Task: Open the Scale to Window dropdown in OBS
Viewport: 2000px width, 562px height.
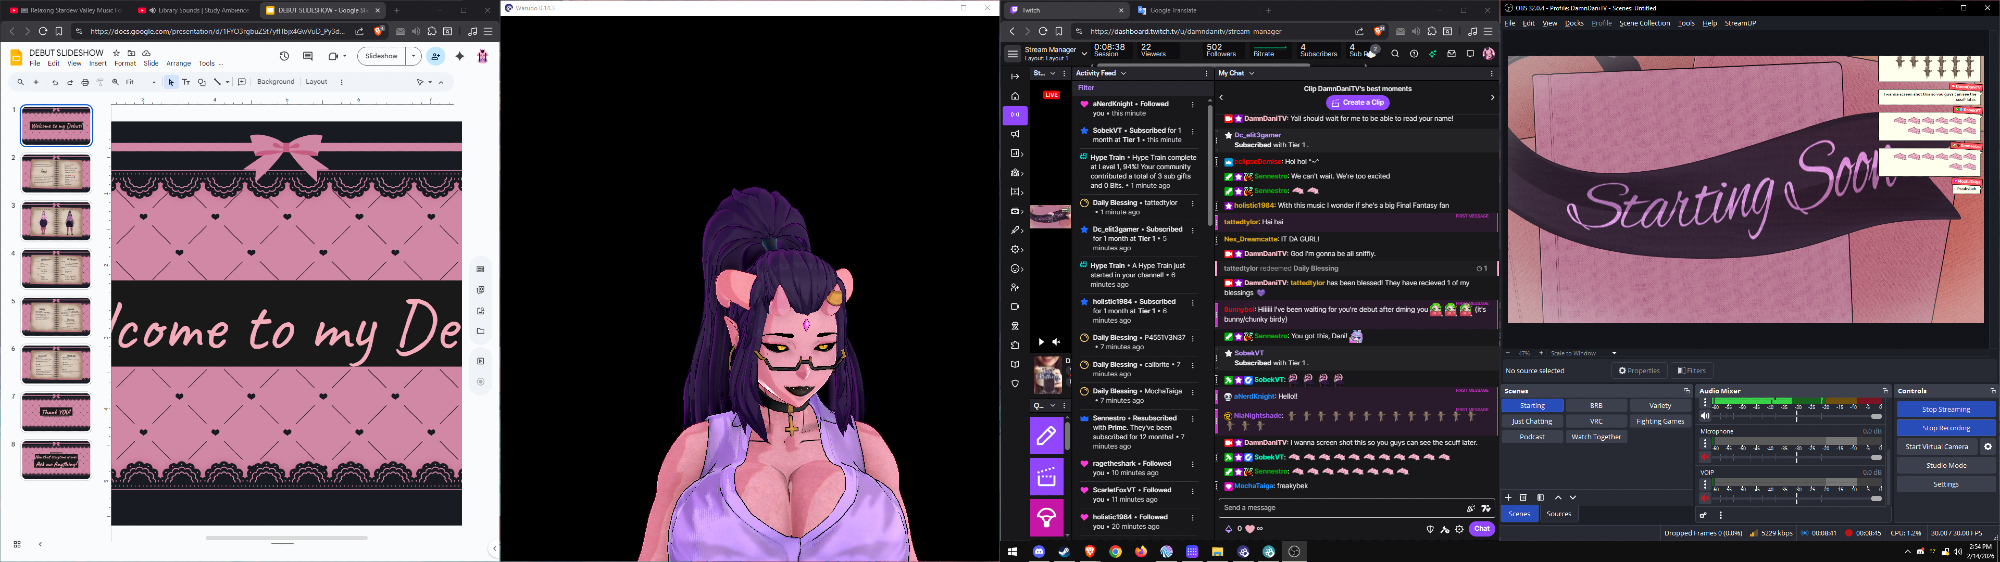Action: [x=1614, y=353]
